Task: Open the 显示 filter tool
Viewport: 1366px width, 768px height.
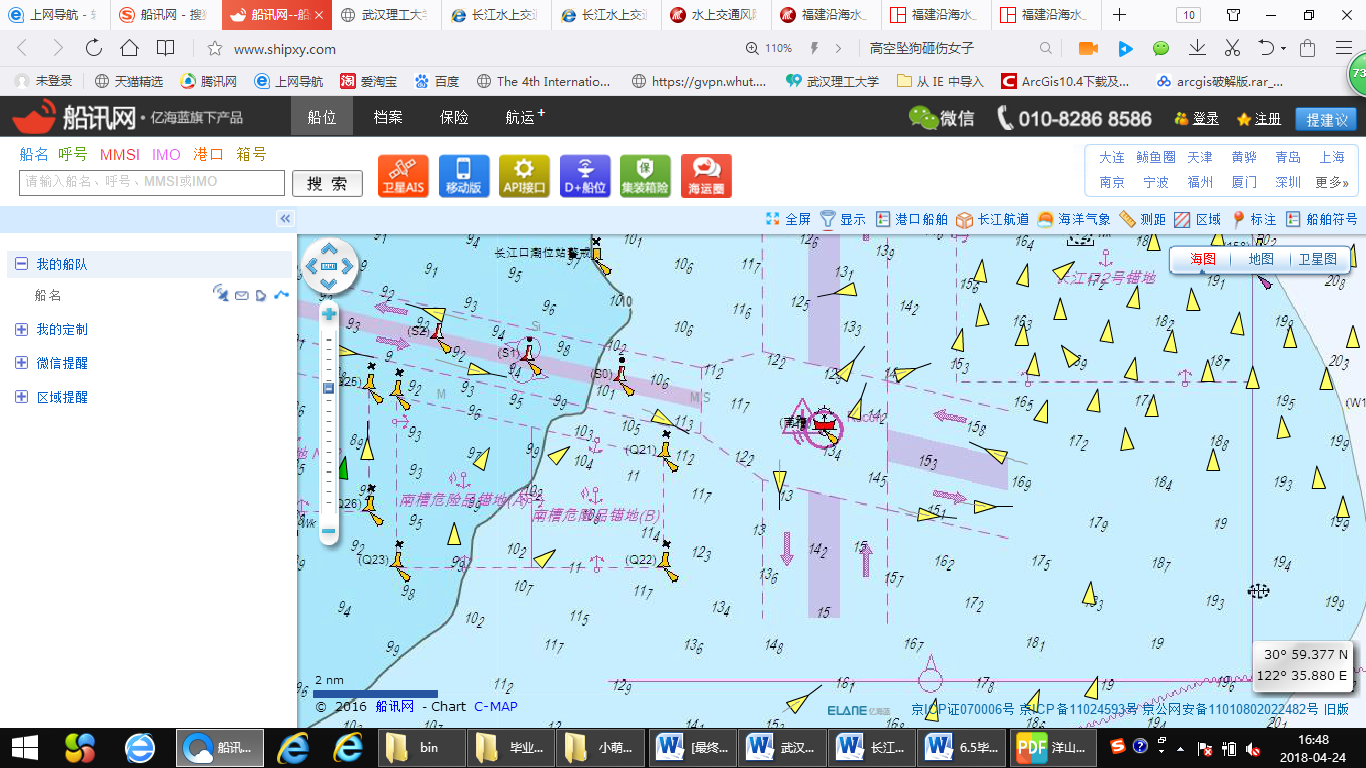Action: (x=843, y=219)
